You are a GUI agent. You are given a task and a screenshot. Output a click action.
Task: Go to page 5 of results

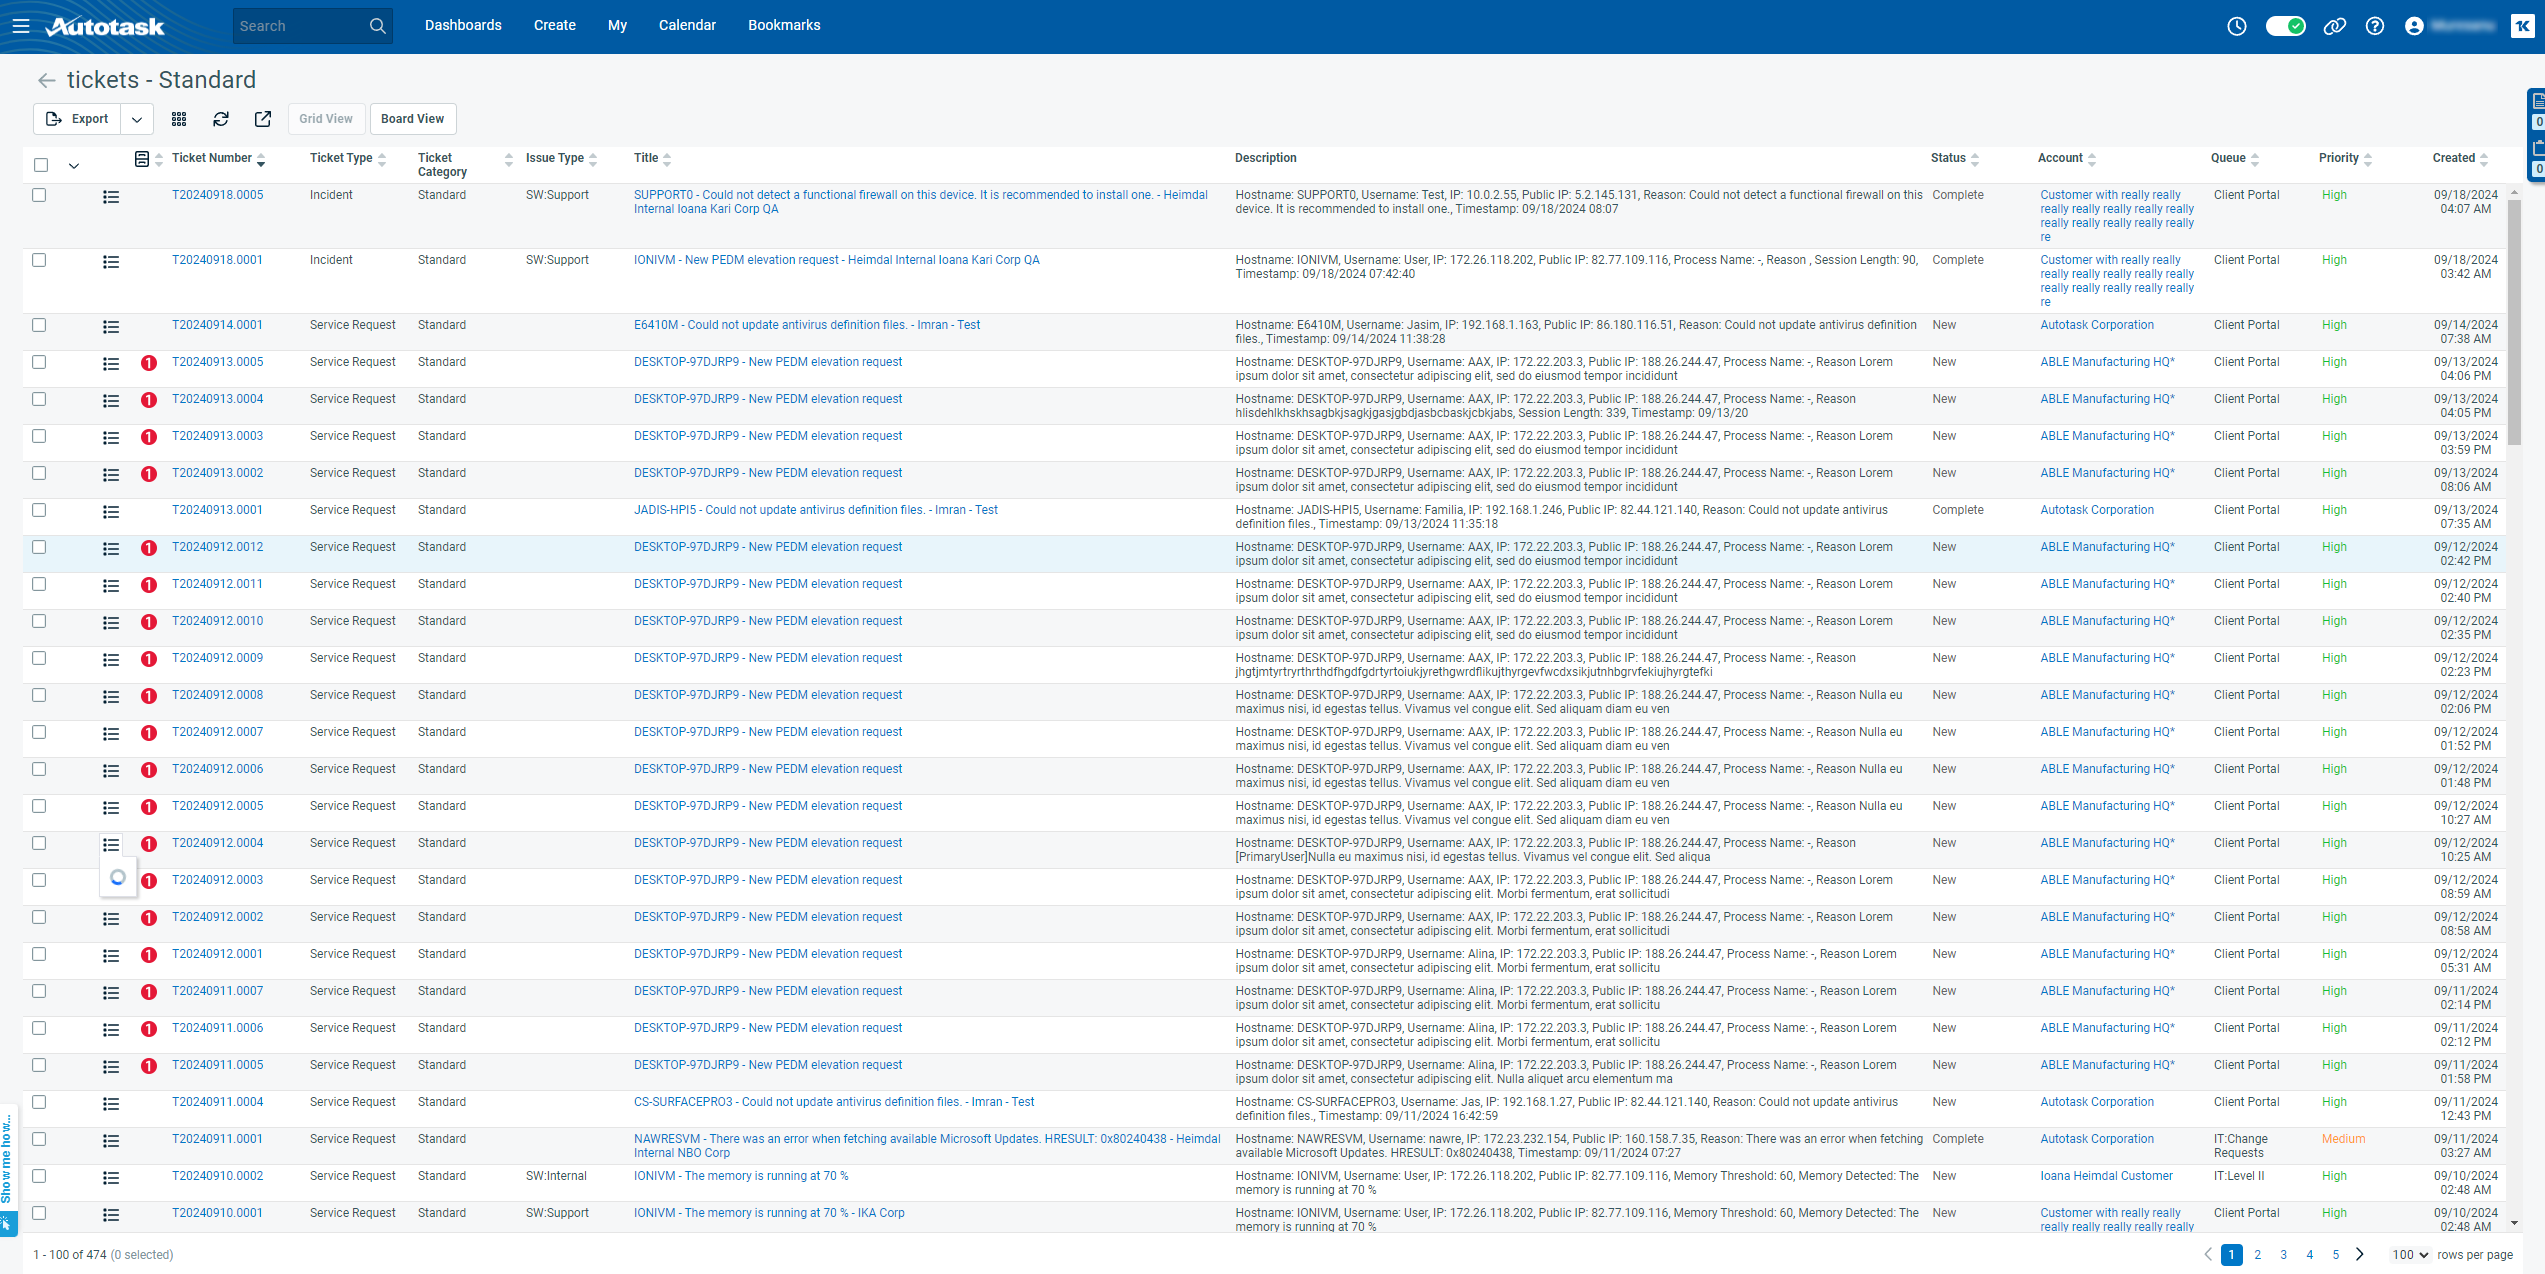(x=2335, y=1255)
